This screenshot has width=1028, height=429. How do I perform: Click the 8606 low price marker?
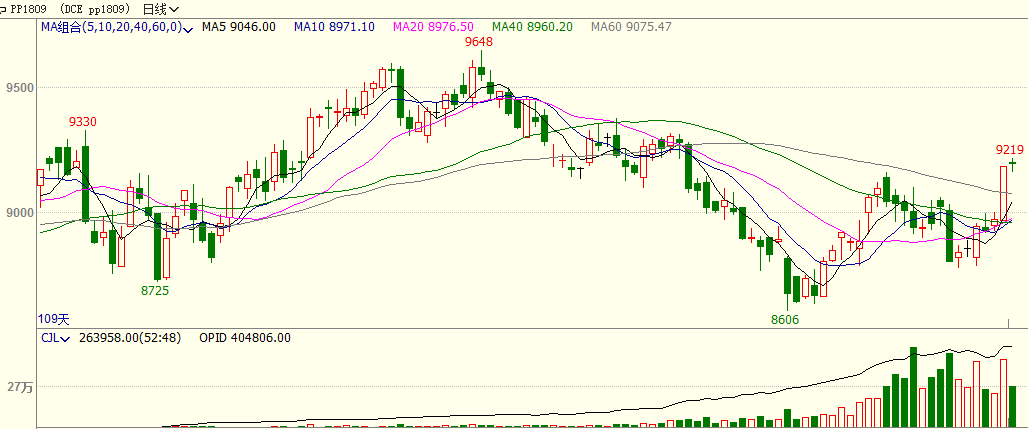[x=785, y=319]
